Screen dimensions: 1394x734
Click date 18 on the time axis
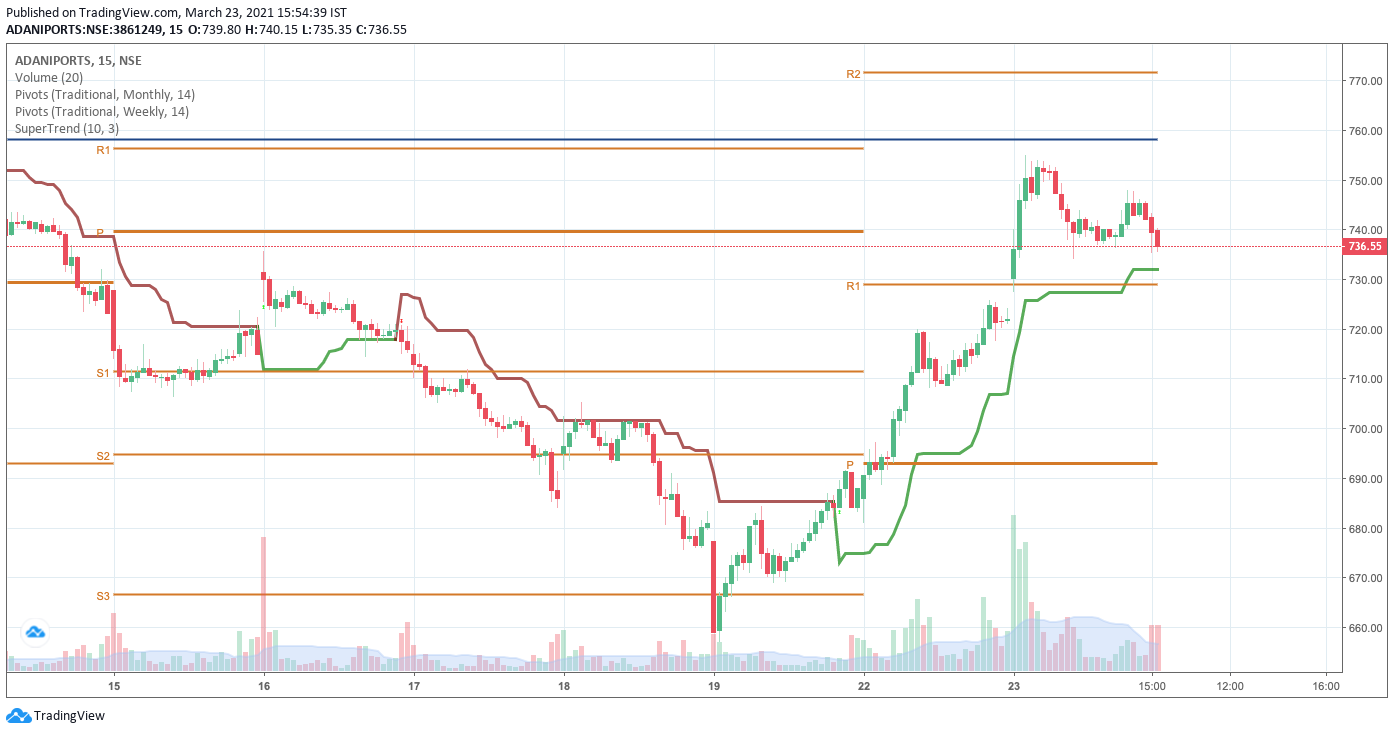[x=564, y=686]
